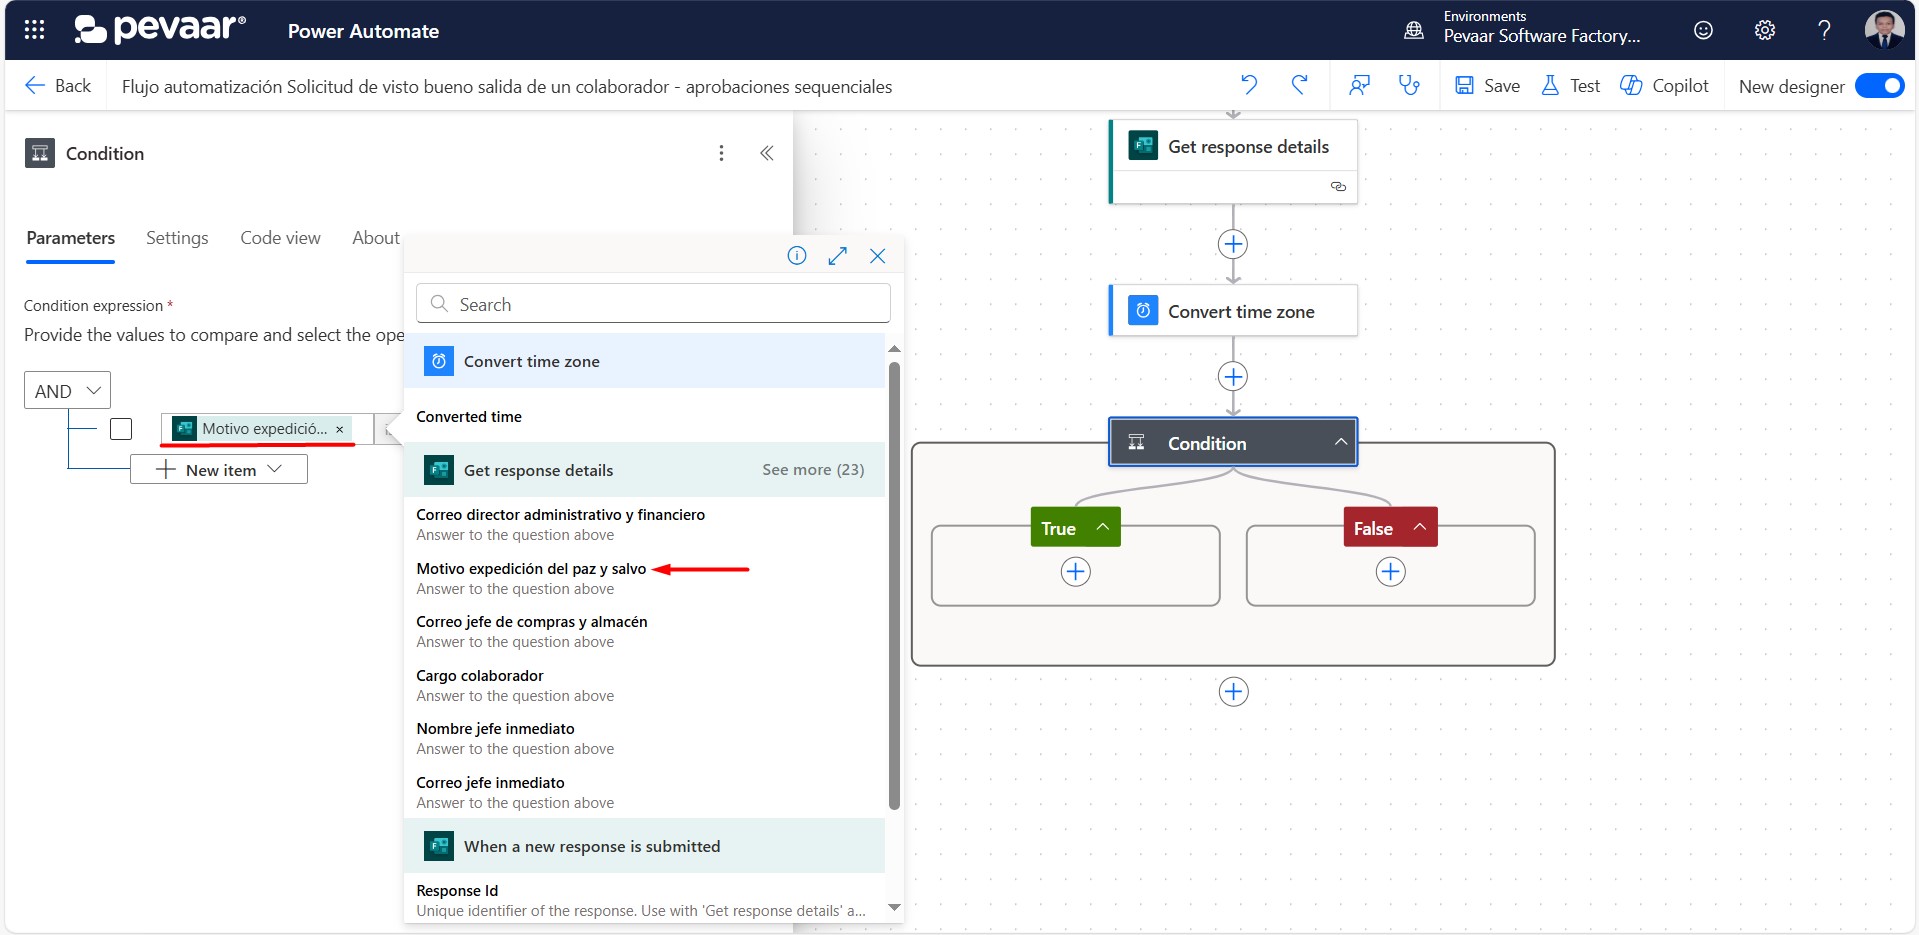1919x935 pixels.
Task: Open the flow checker stethoscope icon
Action: pyautogui.click(x=1409, y=85)
